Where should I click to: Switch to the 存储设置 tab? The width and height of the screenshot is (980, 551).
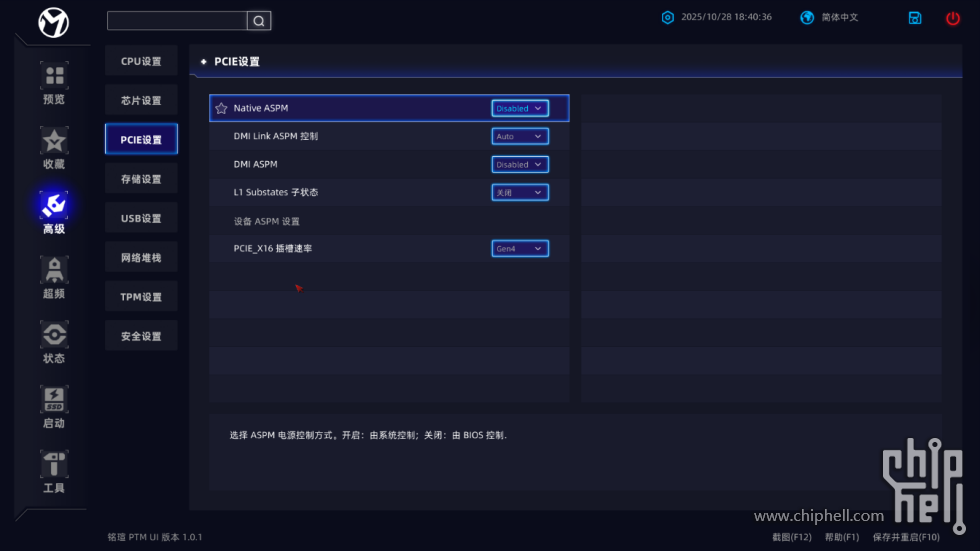click(141, 179)
